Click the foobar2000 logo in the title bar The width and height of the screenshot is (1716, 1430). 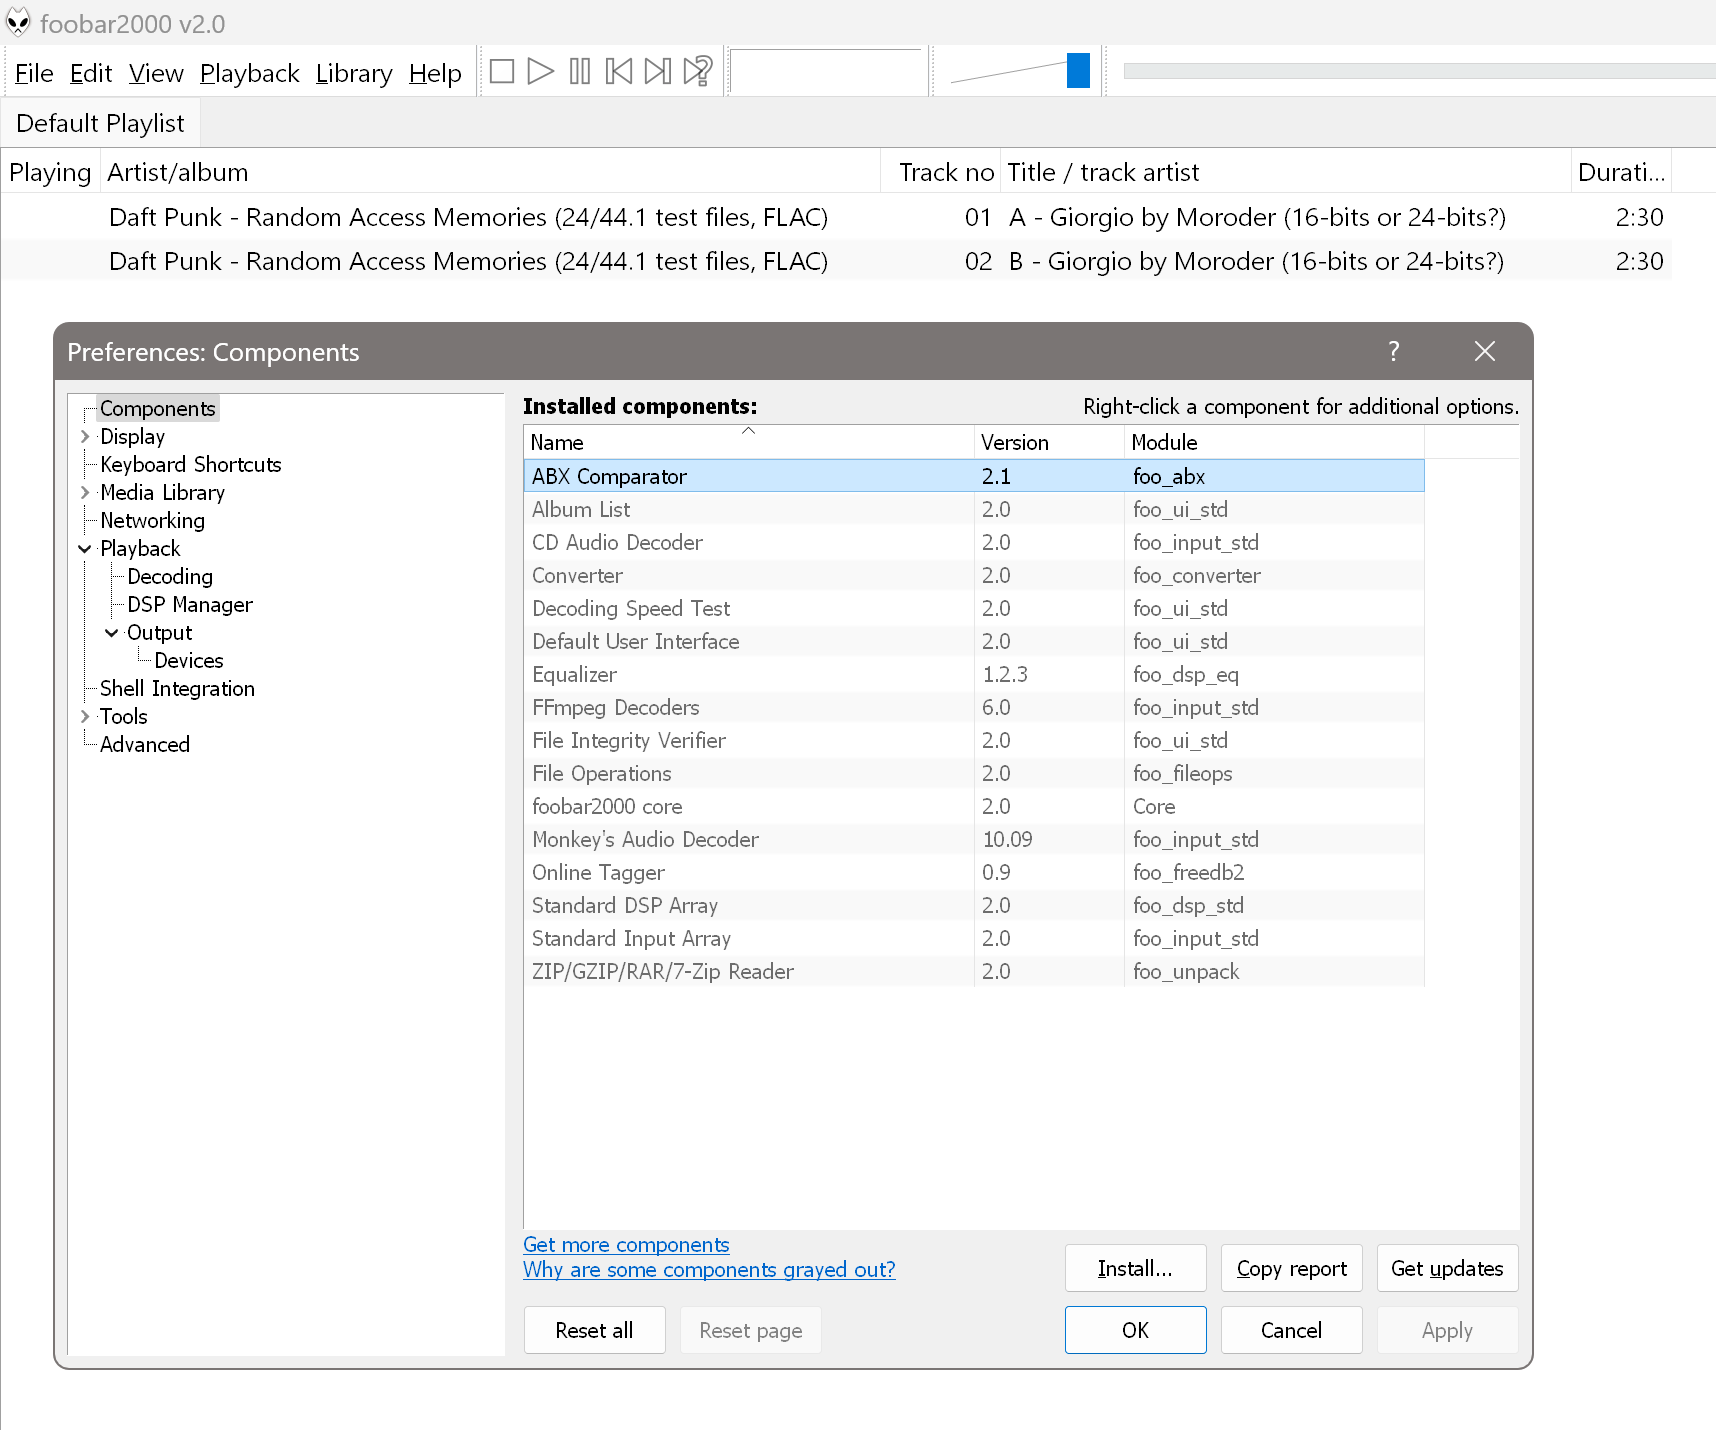18,21
